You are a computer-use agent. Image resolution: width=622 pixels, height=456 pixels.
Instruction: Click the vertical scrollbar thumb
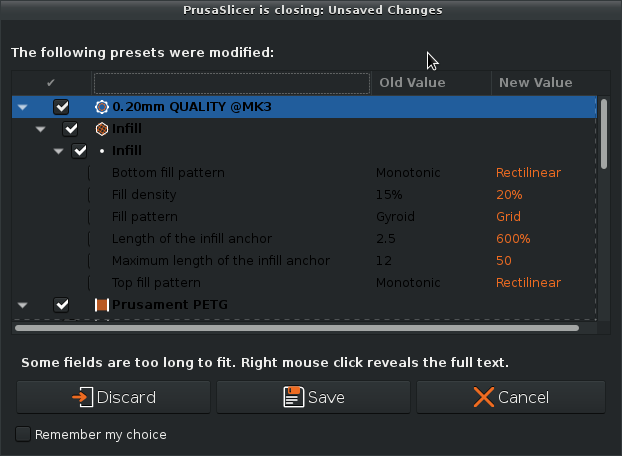pyautogui.click(x=604, y=134)
